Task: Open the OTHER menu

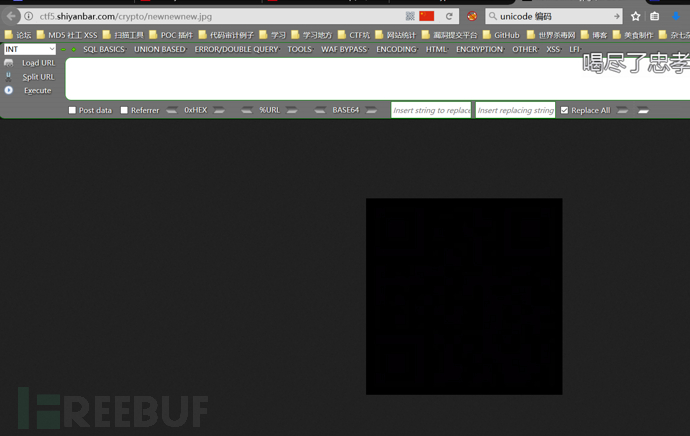Action: (x=525, y=49)
